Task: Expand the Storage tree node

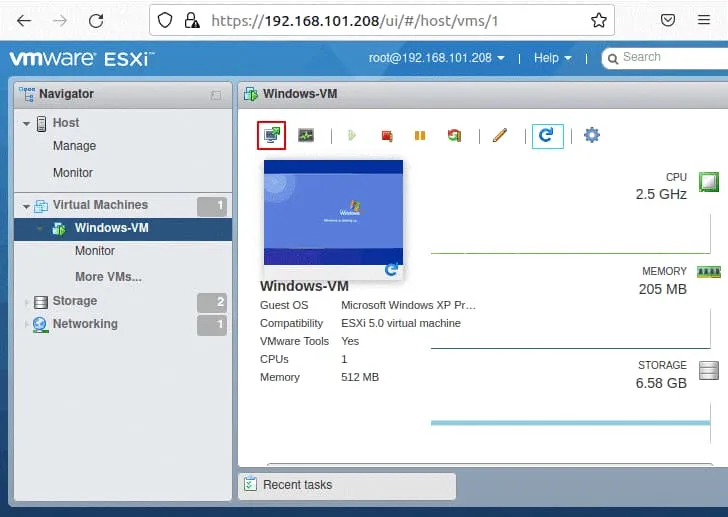Action: [x=27, y=301]
